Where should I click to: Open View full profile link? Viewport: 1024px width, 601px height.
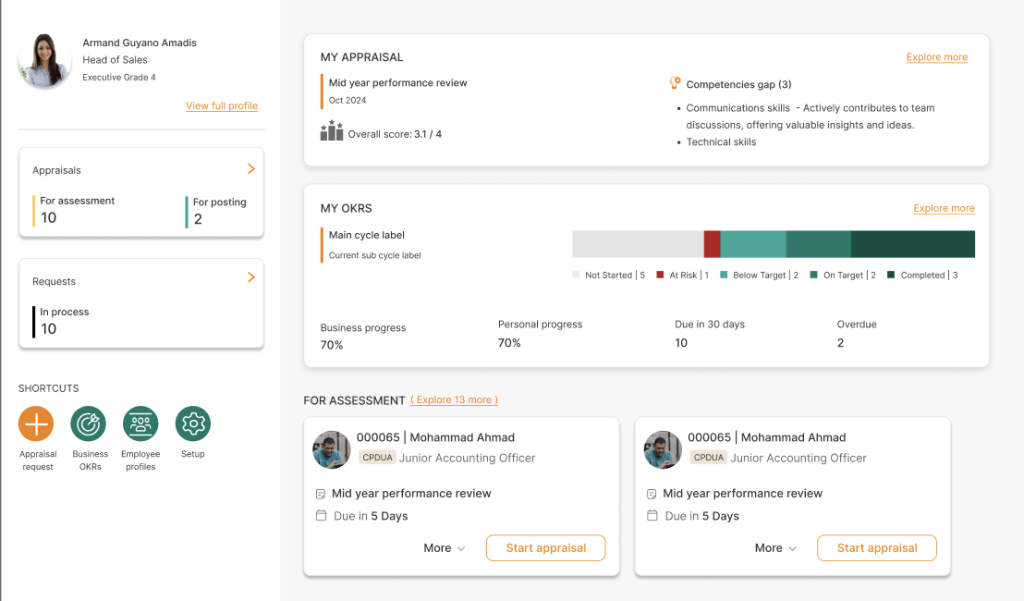click(x=221, y=106)
